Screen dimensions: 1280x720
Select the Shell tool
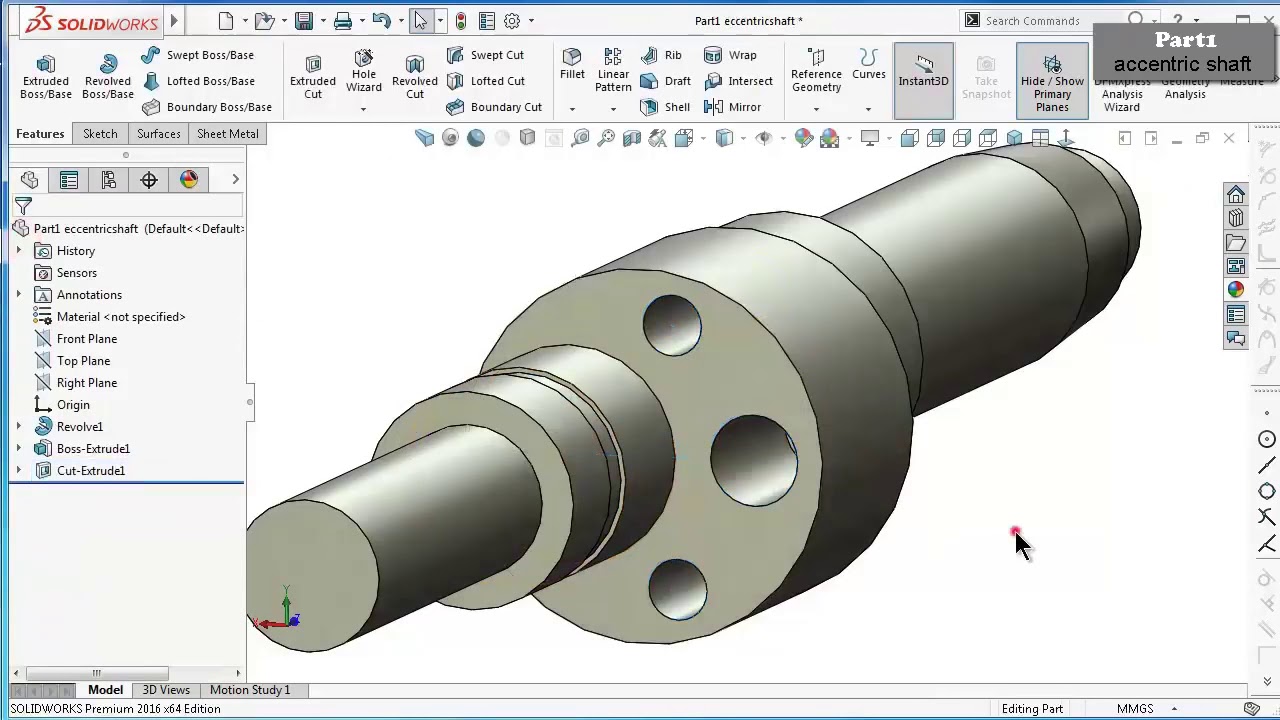(x=665, y=107)
